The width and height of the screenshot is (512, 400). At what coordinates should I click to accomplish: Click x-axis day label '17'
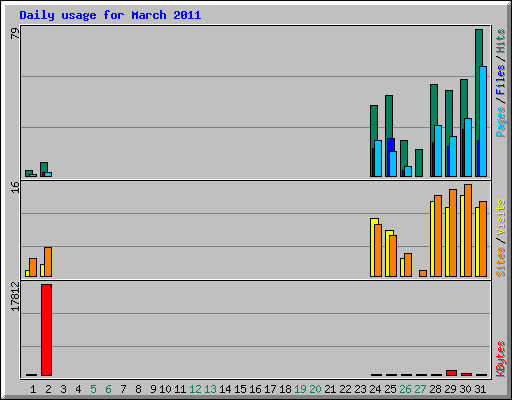coord(270,389)
